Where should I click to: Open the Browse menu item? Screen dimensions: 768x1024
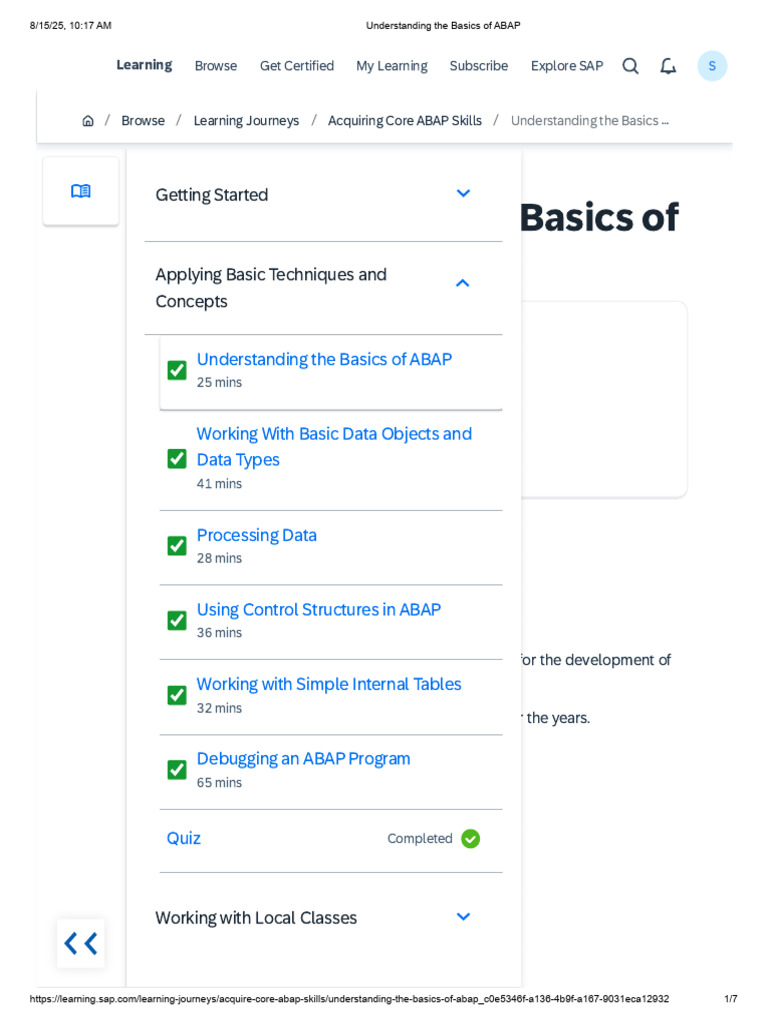coord(216,66)
